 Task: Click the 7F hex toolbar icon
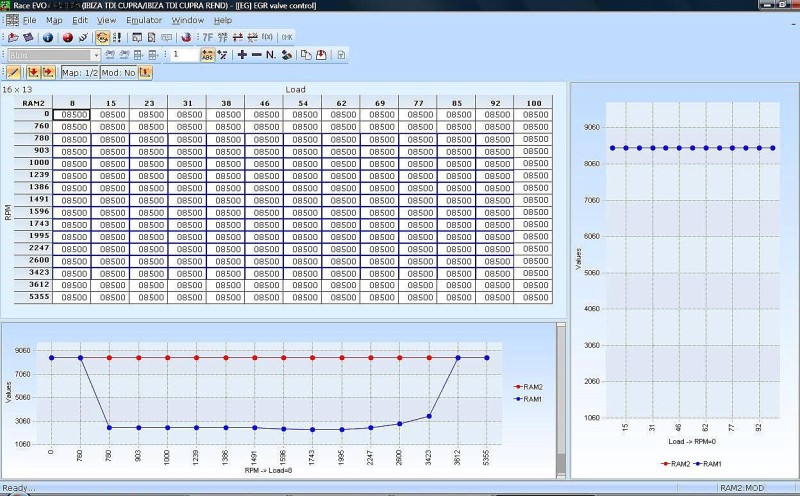pyautogui.click(x=207, y=37)
